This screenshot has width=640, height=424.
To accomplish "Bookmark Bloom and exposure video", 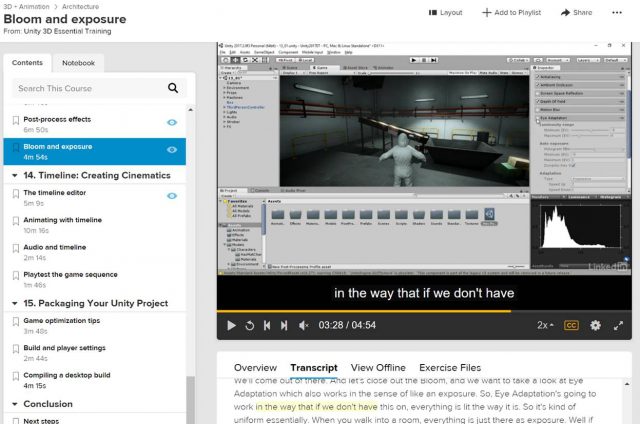I will click(x=16, y=147).
